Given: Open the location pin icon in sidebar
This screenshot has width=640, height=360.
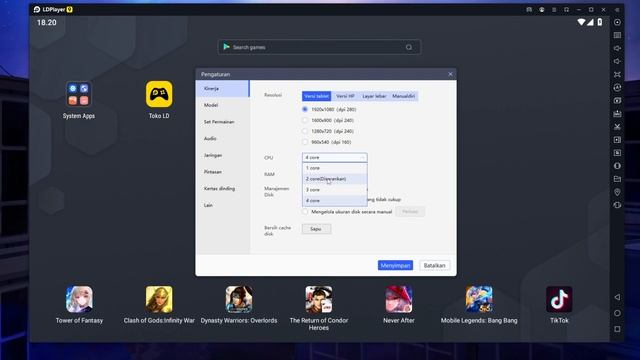Looking at the screenshot, I should point(617,192).
